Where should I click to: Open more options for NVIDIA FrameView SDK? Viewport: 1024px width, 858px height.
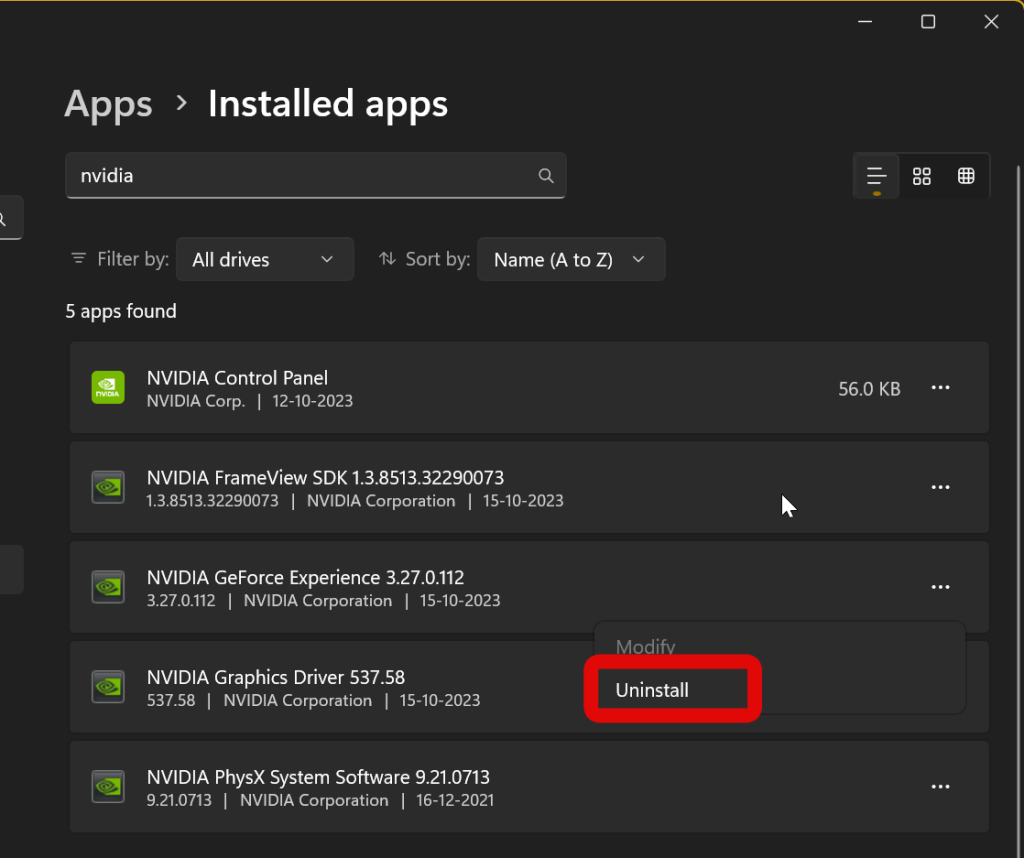click(940, 488)
